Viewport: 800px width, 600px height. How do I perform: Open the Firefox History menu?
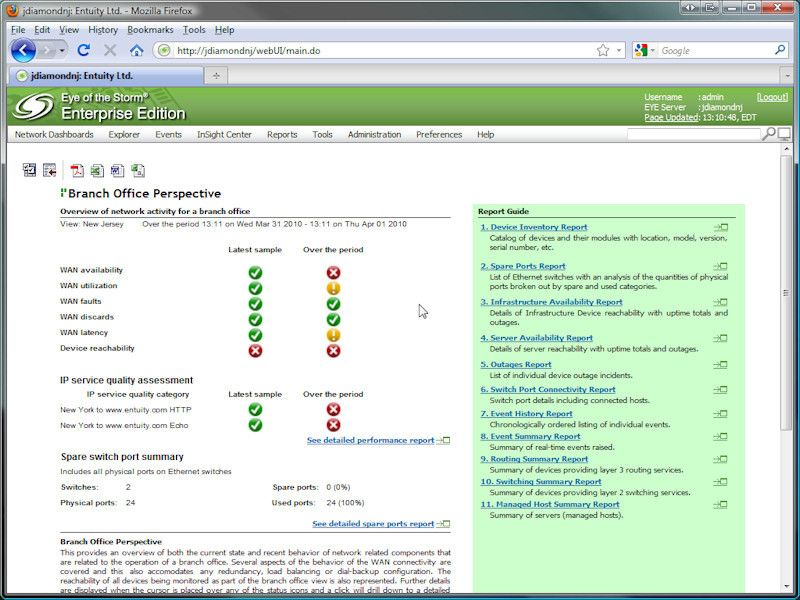[103, 30]
